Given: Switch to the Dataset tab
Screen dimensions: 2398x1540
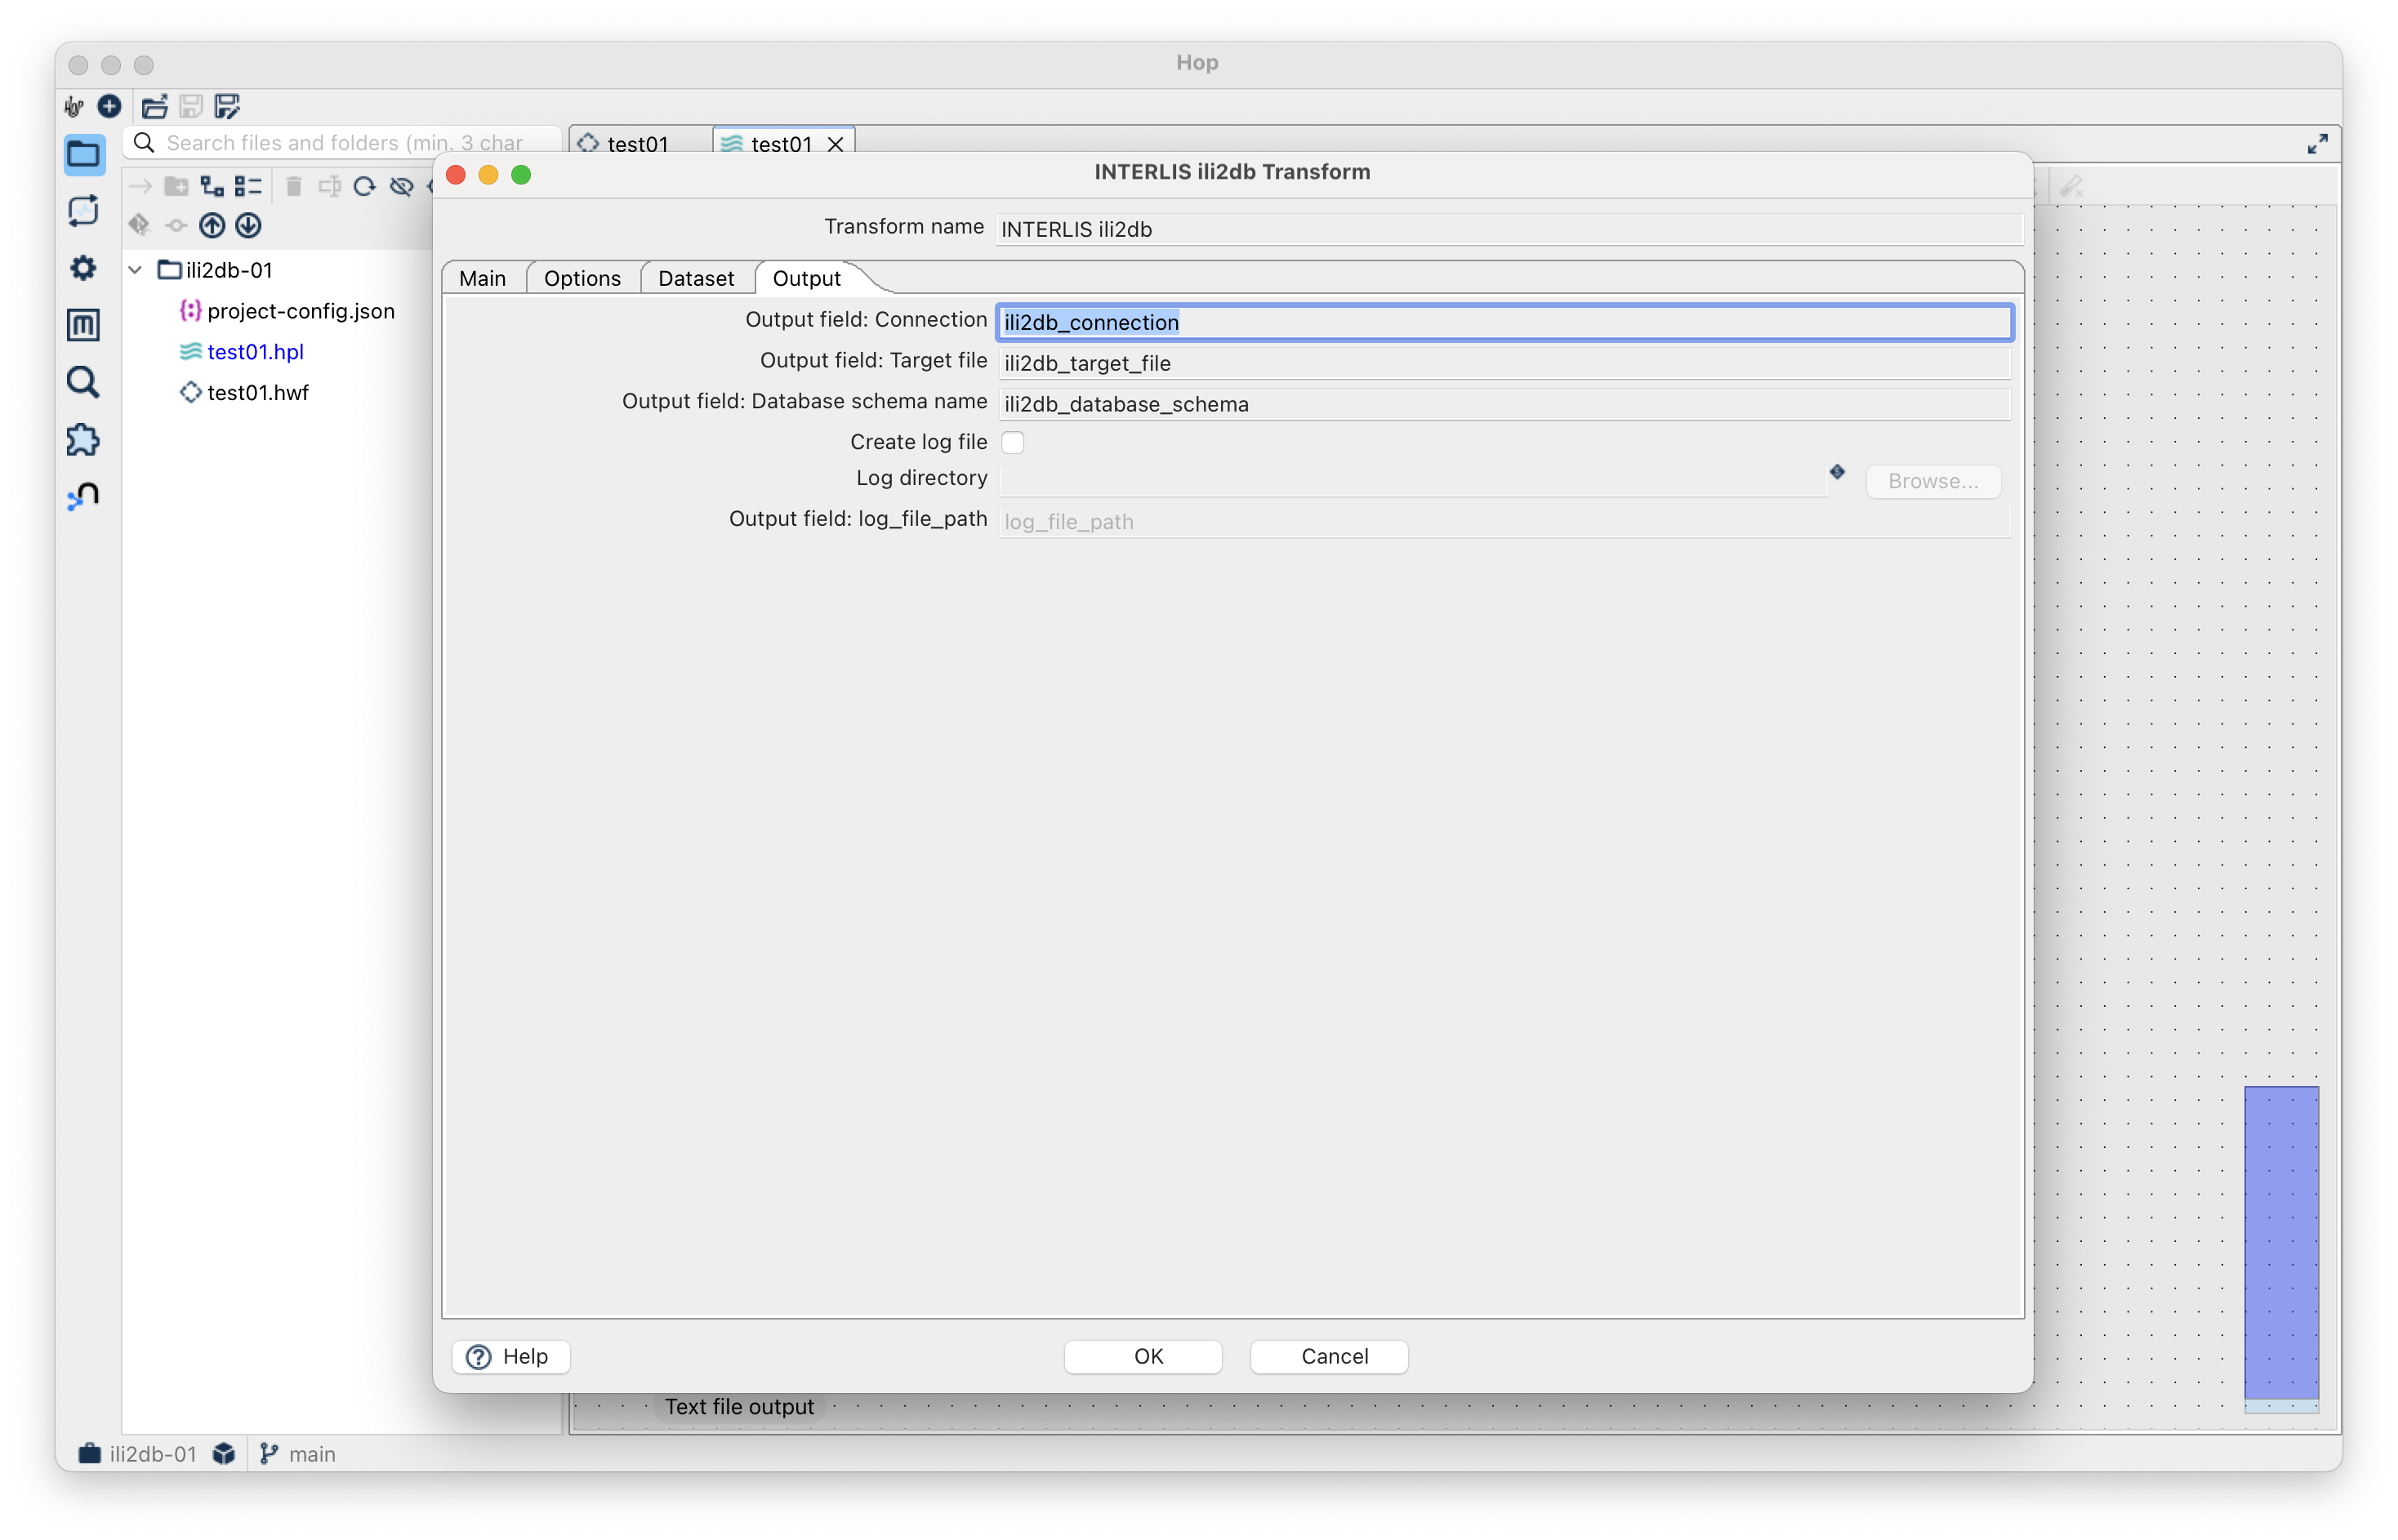Looking at the screenshot, I should pyautogui.click(x=695, y=279).
